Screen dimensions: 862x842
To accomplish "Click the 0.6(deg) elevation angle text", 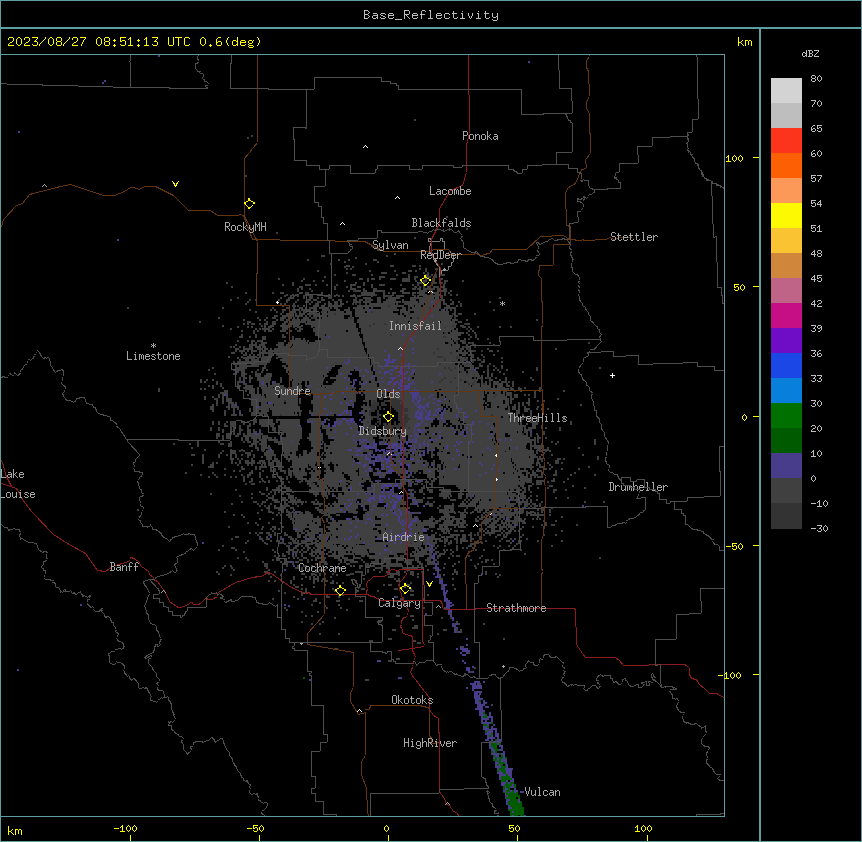I will tap(230, 42).
